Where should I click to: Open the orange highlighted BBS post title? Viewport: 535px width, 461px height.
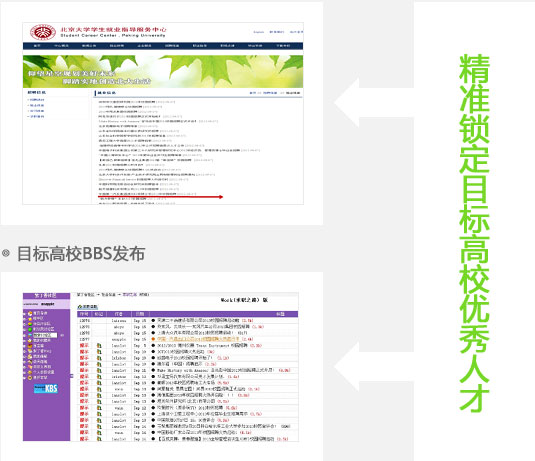(x=198, y=339)
